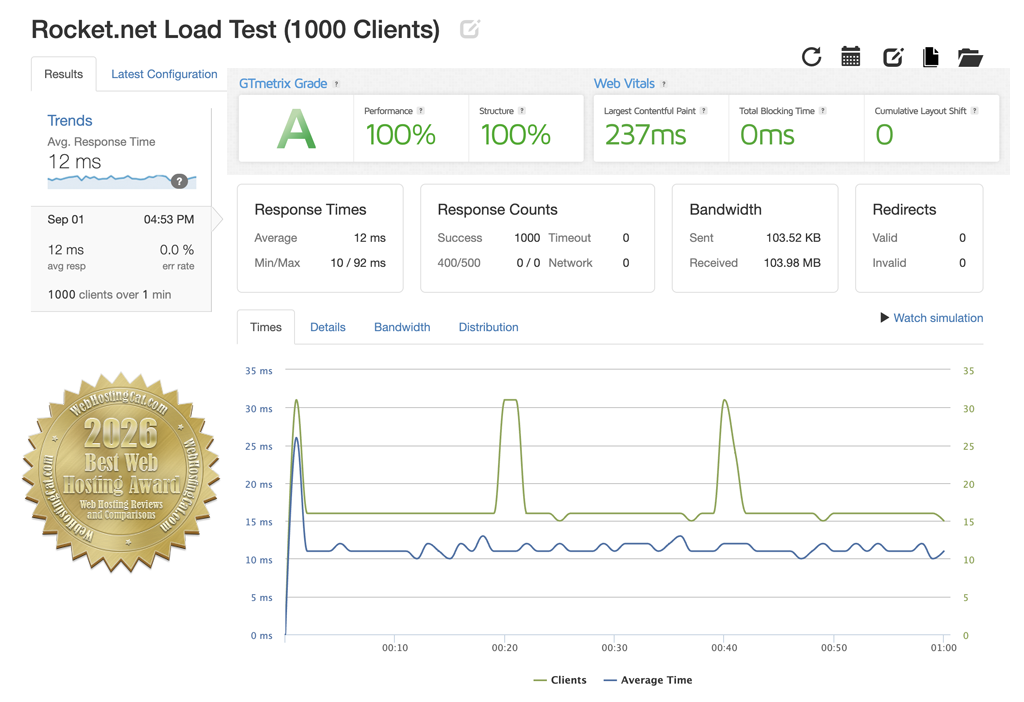Click the Trends heading link
The image size is (1024, 702).
pyautogui.click(x=70, y=121)
